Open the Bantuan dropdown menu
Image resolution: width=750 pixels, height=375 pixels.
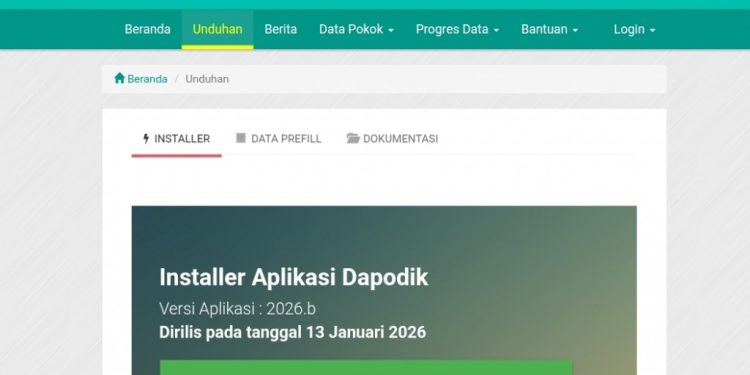tap(550, 29)
